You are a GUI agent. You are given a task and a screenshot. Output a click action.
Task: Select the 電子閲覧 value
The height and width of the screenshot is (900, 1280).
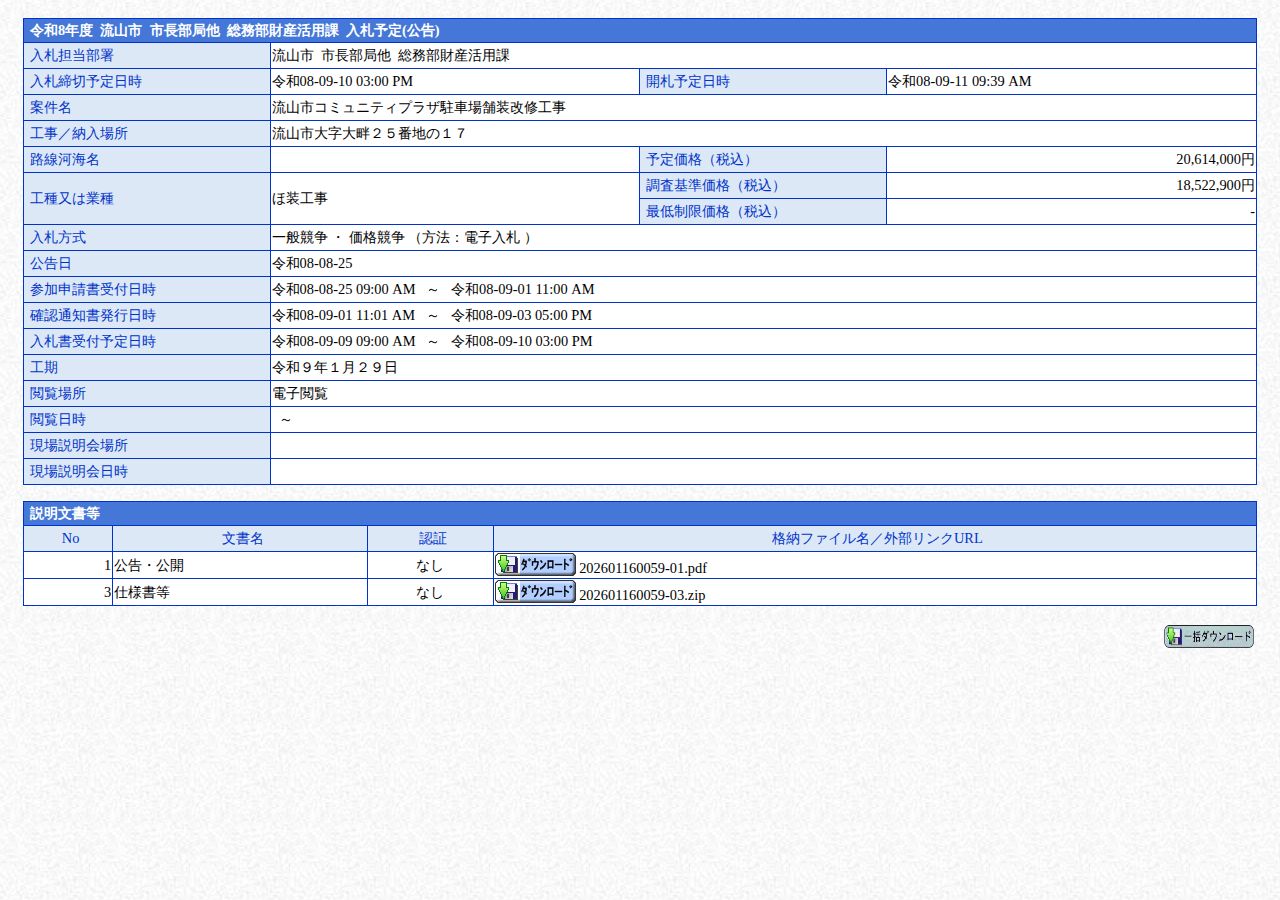point(300,394)
